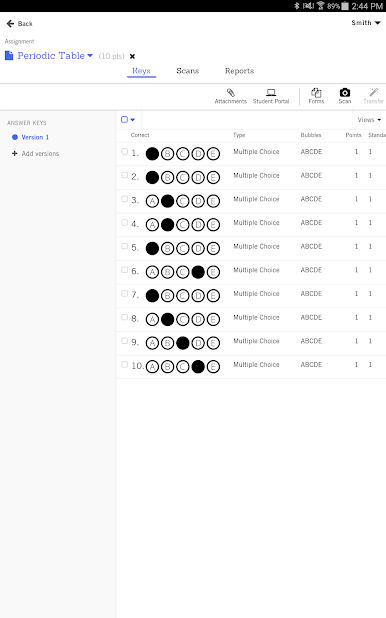Mark bubble C for question 8

tap(183, 319)
